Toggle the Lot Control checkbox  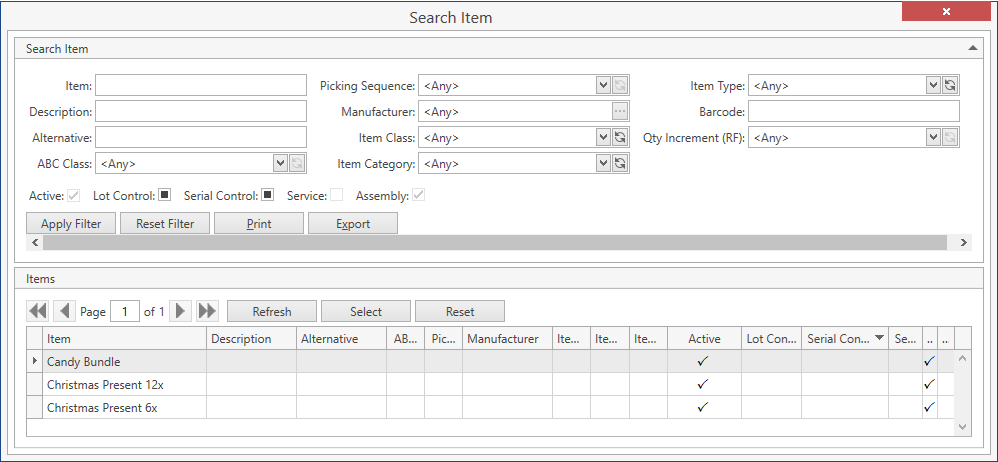coord(165,195)
